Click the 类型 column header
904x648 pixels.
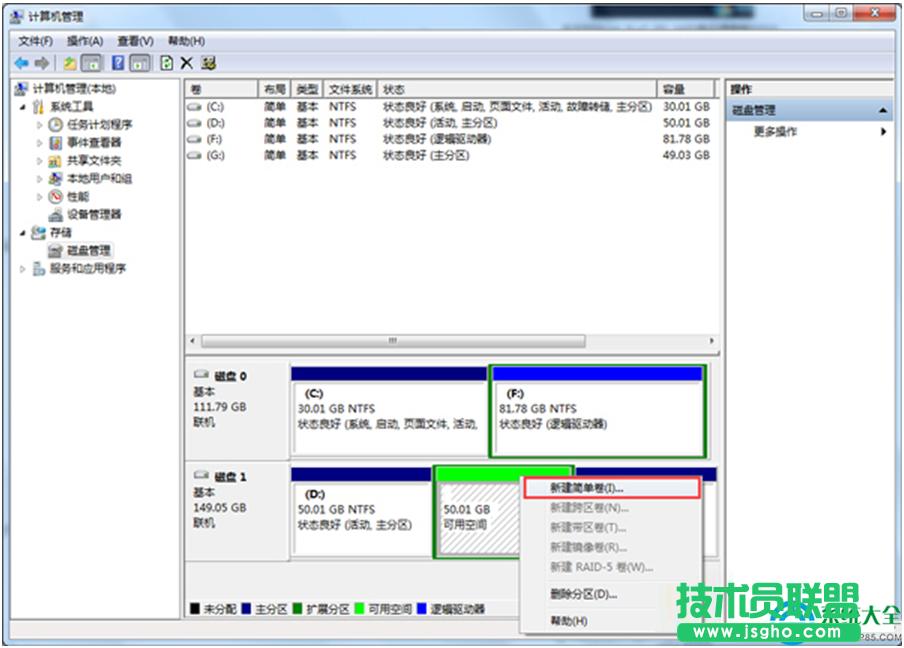pyautogui.click(x=307, y=89)
